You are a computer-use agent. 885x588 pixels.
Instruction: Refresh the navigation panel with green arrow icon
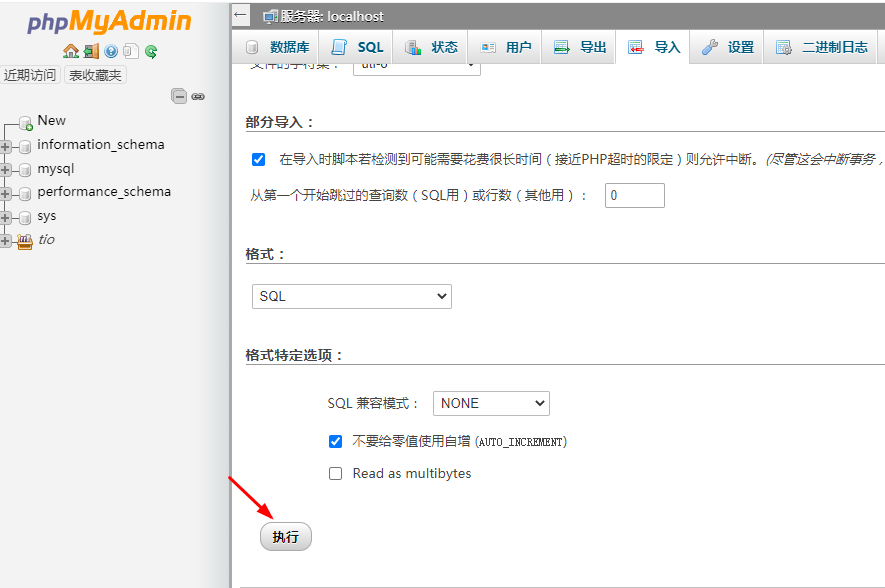click(x=150, y=48)
